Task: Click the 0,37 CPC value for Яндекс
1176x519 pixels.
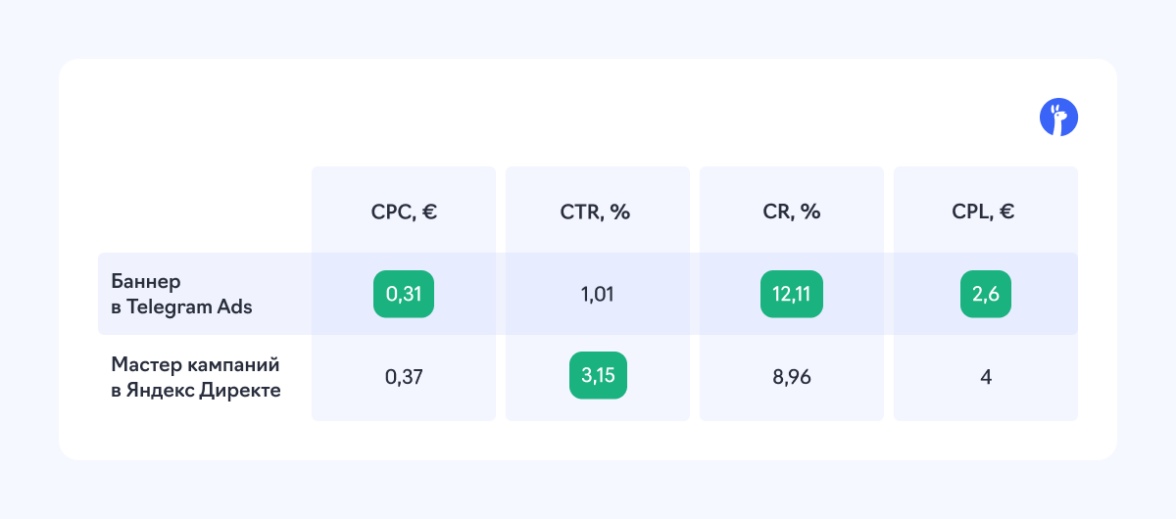Action: click(404, 377)
